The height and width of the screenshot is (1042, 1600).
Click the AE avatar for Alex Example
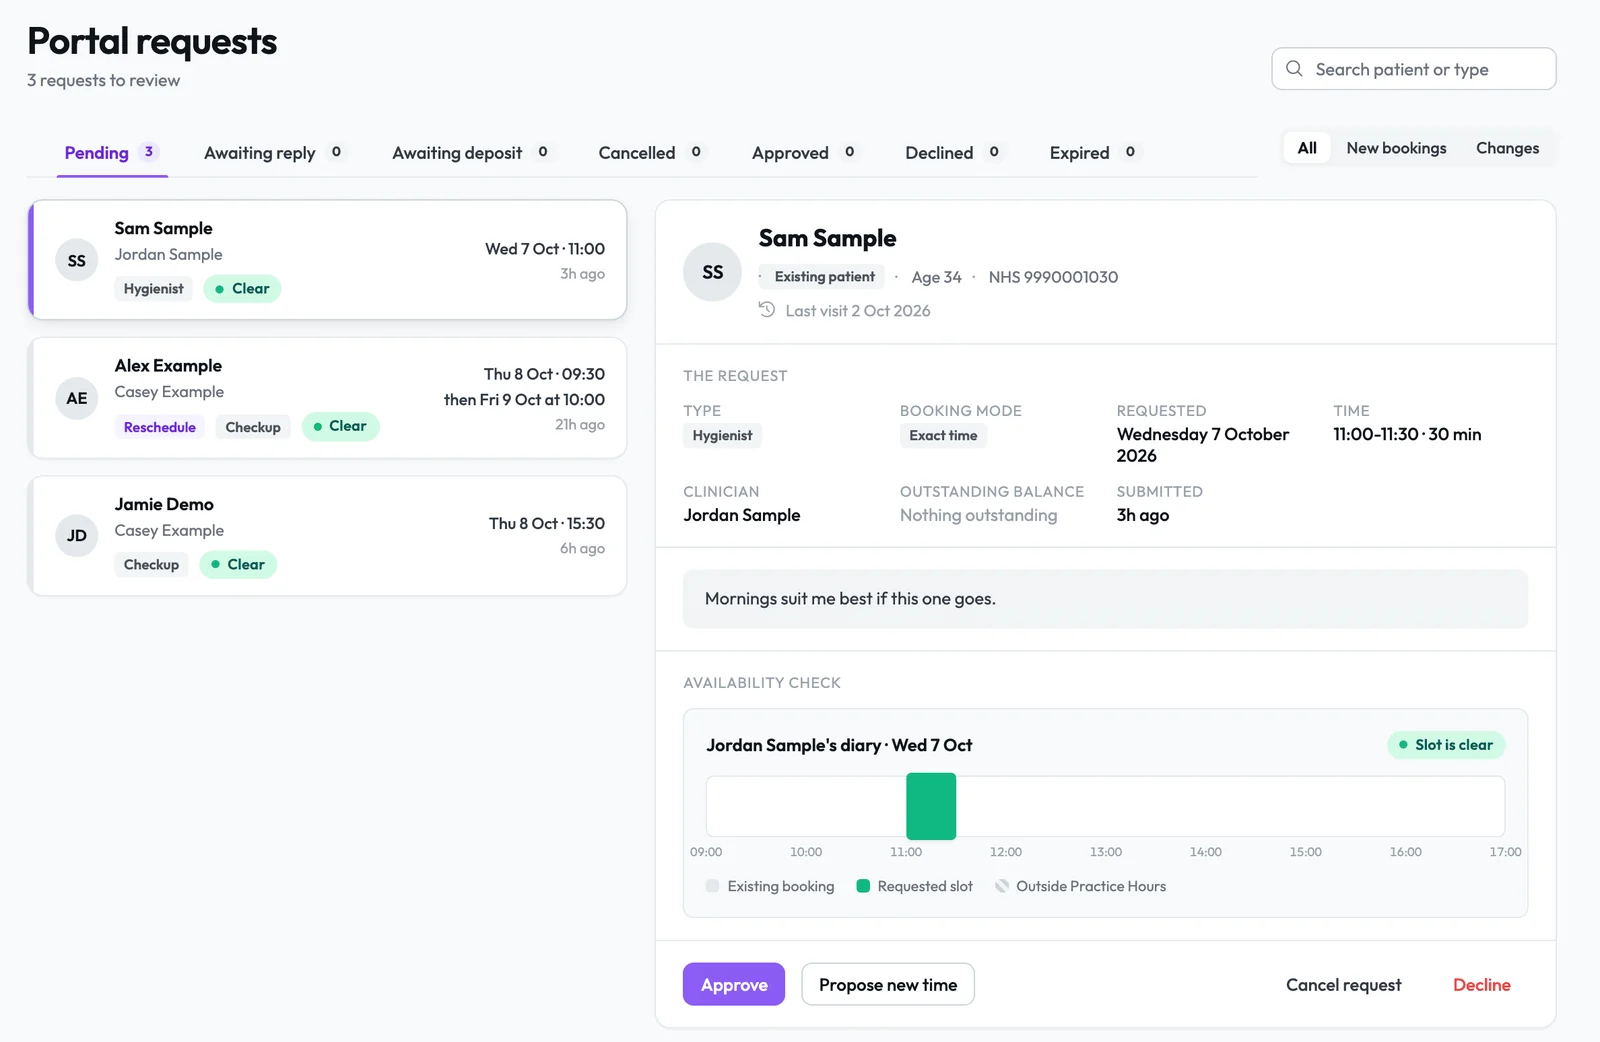pos(77,398)
